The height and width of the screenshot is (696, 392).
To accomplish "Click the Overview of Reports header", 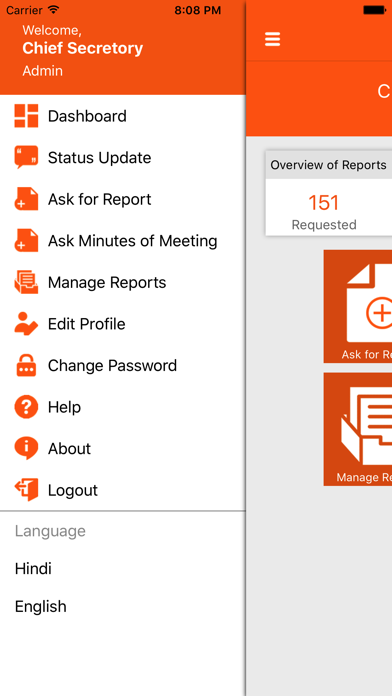I will coord(329,165).
